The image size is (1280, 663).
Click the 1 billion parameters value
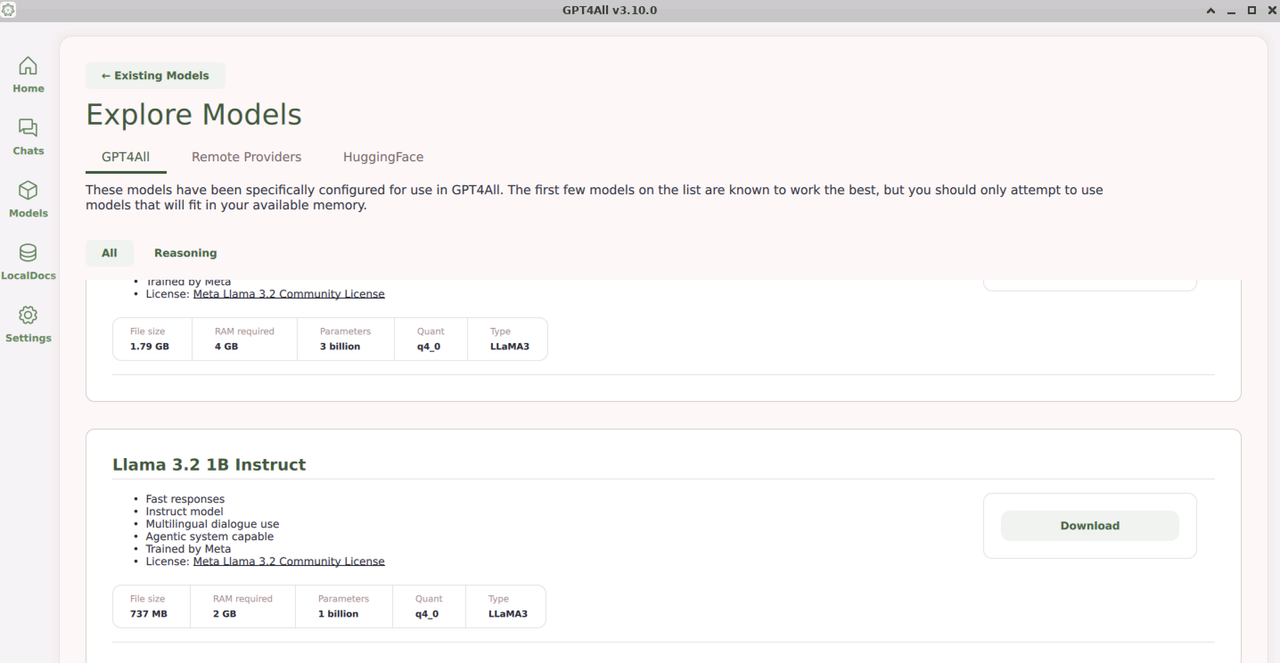point(338,614)
